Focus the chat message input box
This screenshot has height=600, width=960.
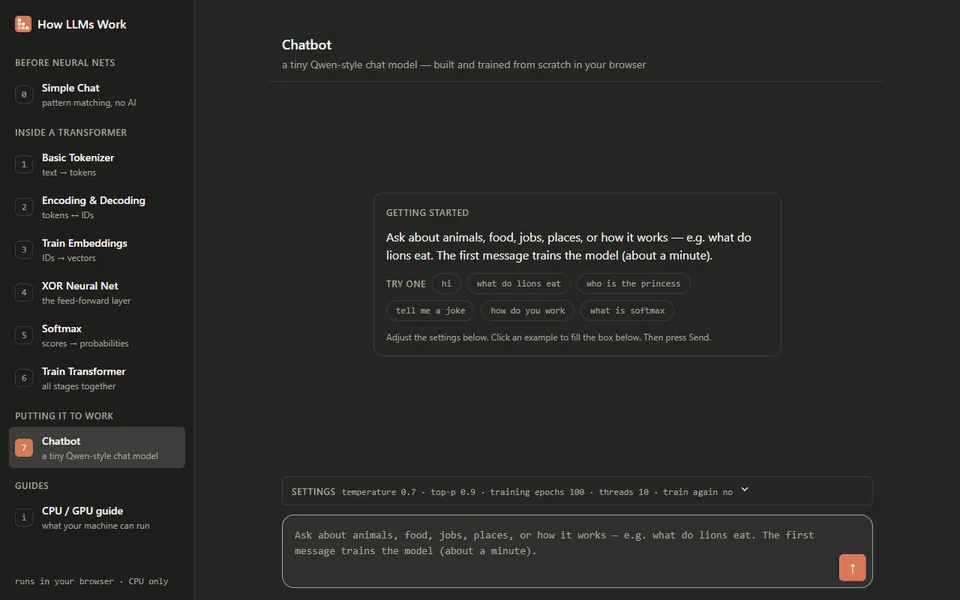(577, 551)
